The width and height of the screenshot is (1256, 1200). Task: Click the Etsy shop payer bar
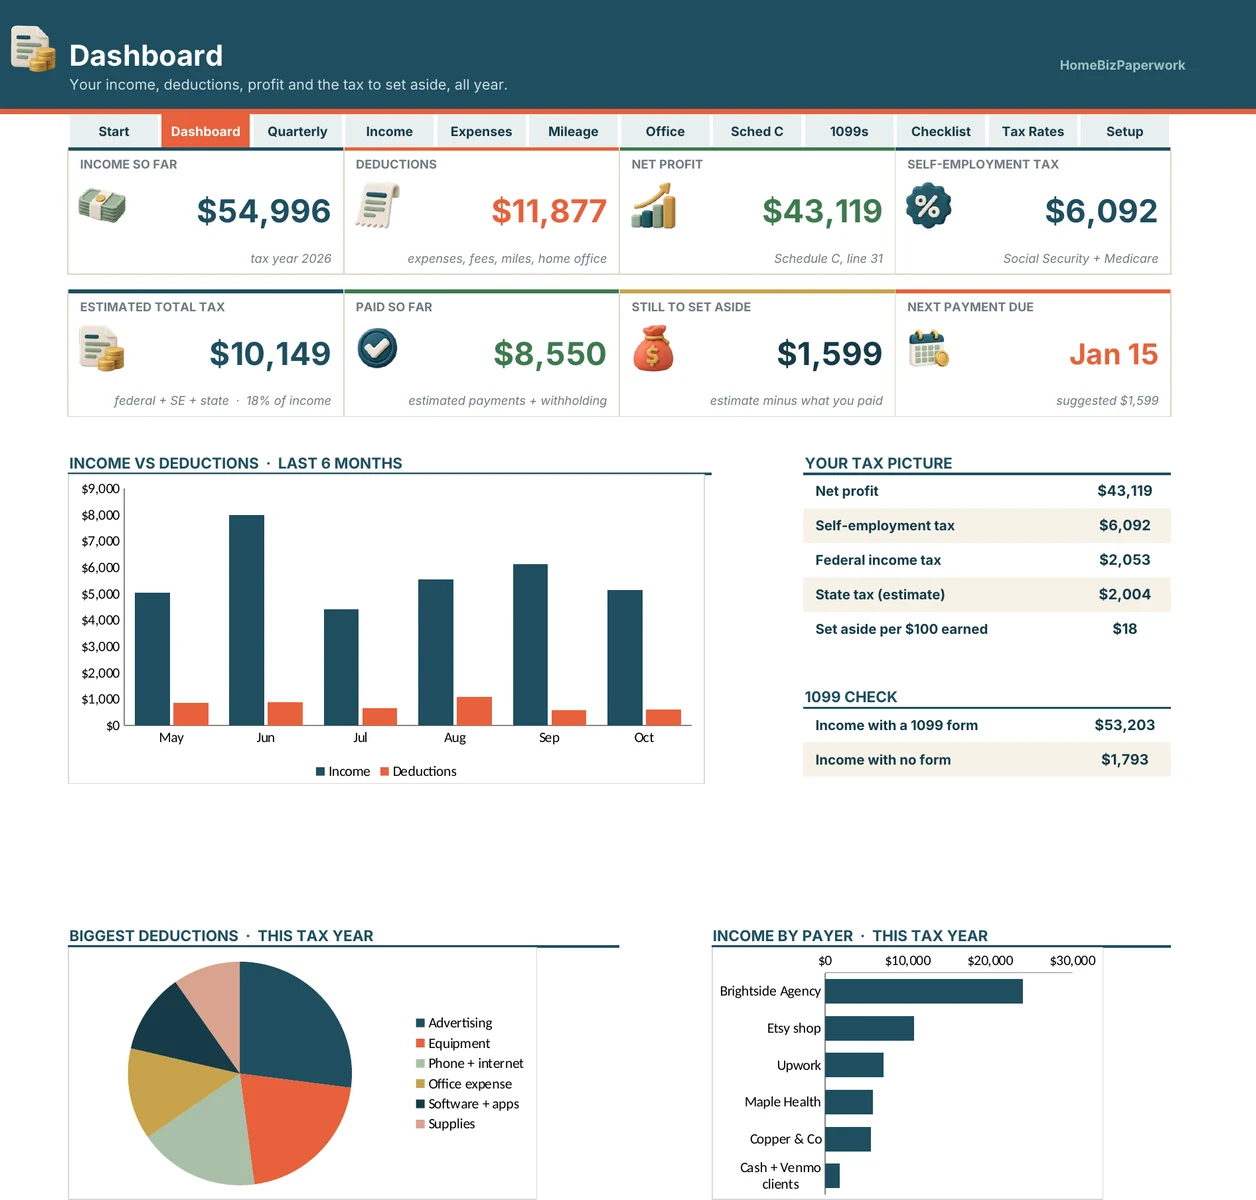tap(870, 1028)
